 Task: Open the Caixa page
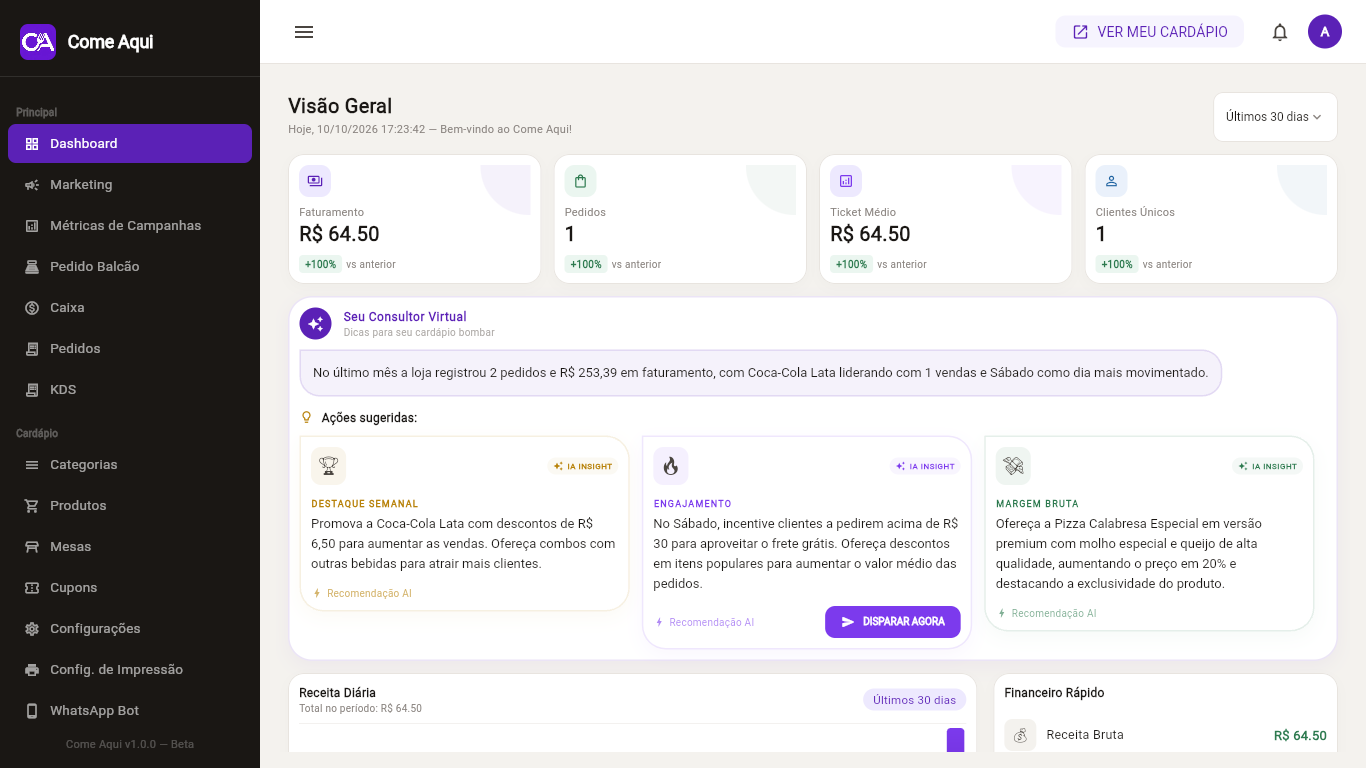(x=130, y=307)
